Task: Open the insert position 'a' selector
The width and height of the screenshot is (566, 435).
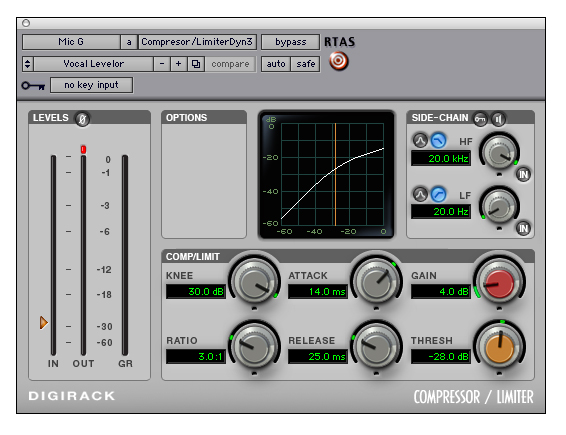Action: pos(129,42)
